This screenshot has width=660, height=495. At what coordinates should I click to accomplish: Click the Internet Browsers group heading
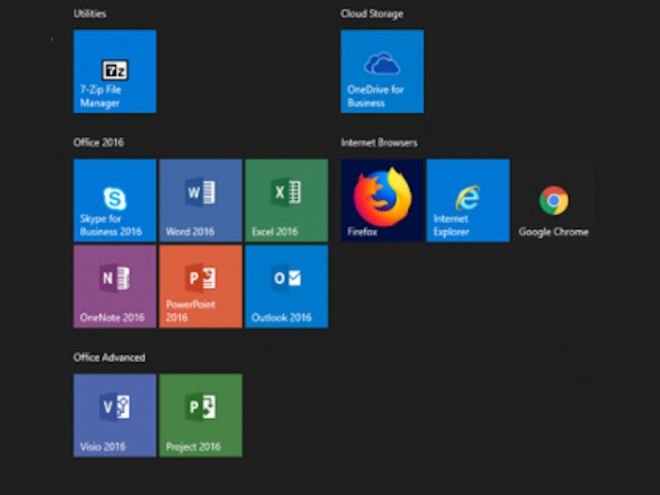coord(379,143)
